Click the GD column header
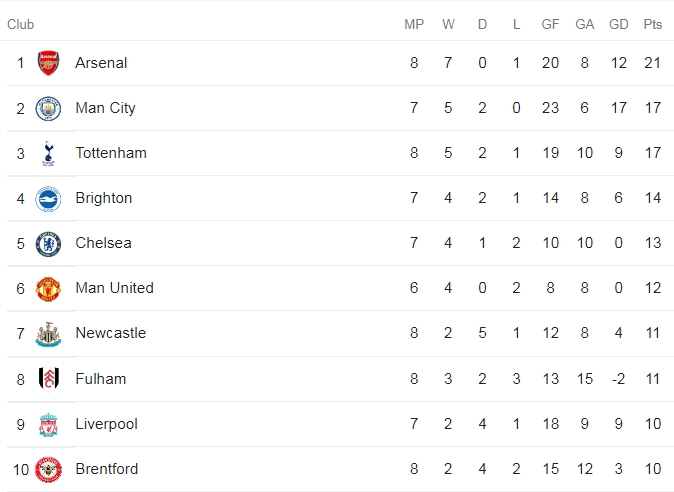 [619, 24]
